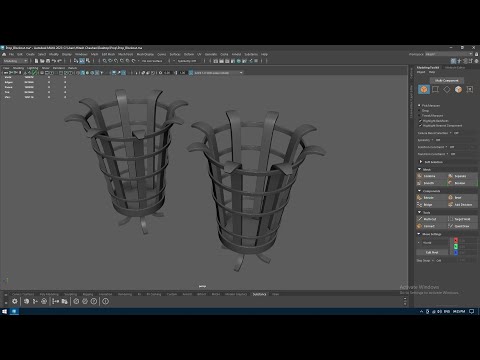Collapse the Mesh section

[419, 169]
